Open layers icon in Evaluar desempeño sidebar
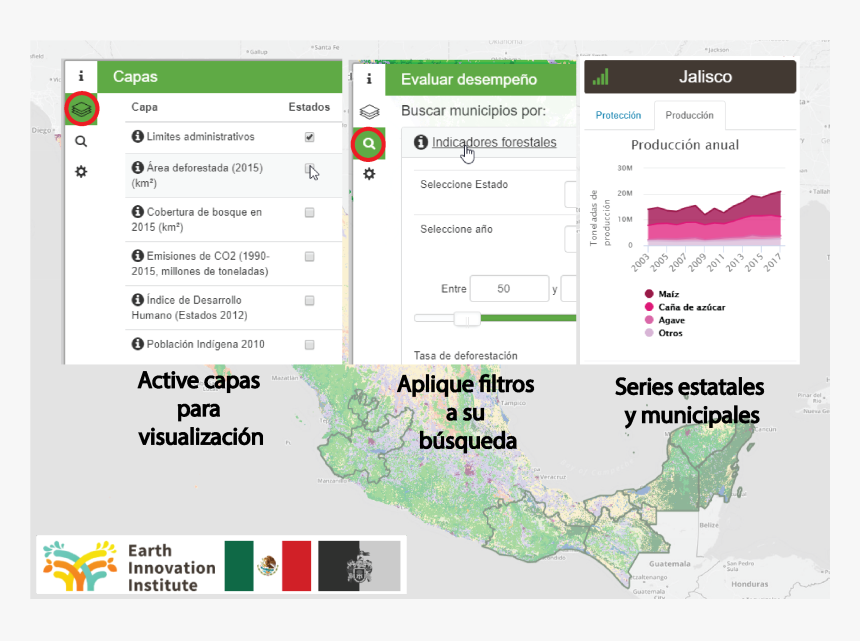 (369, 112)
